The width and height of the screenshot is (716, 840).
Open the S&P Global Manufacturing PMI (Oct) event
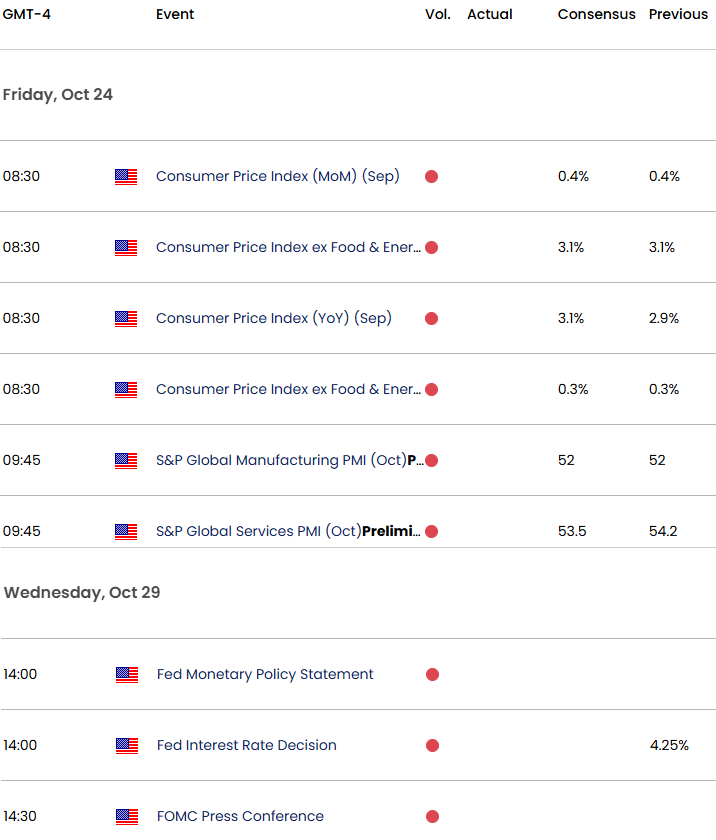pos(282,461)
